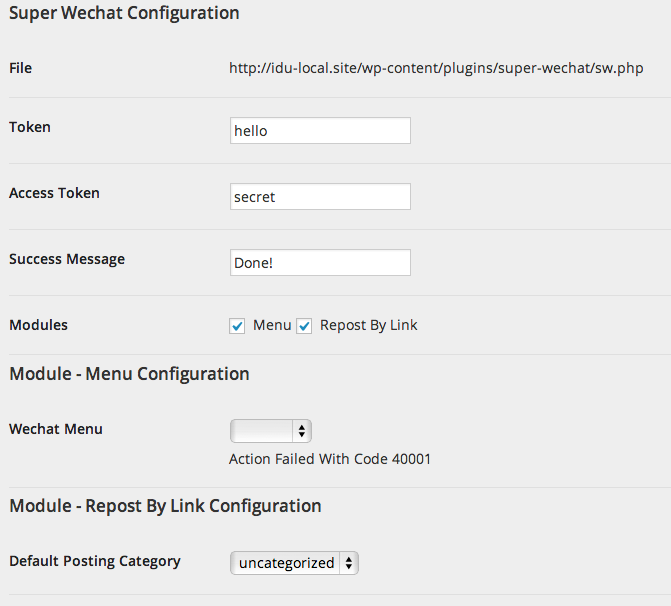The width and height of the screenshot is (671, 606).
Task: Click the Access Token field containing secret
Action: pyautogui.click(x=320, y=196)
